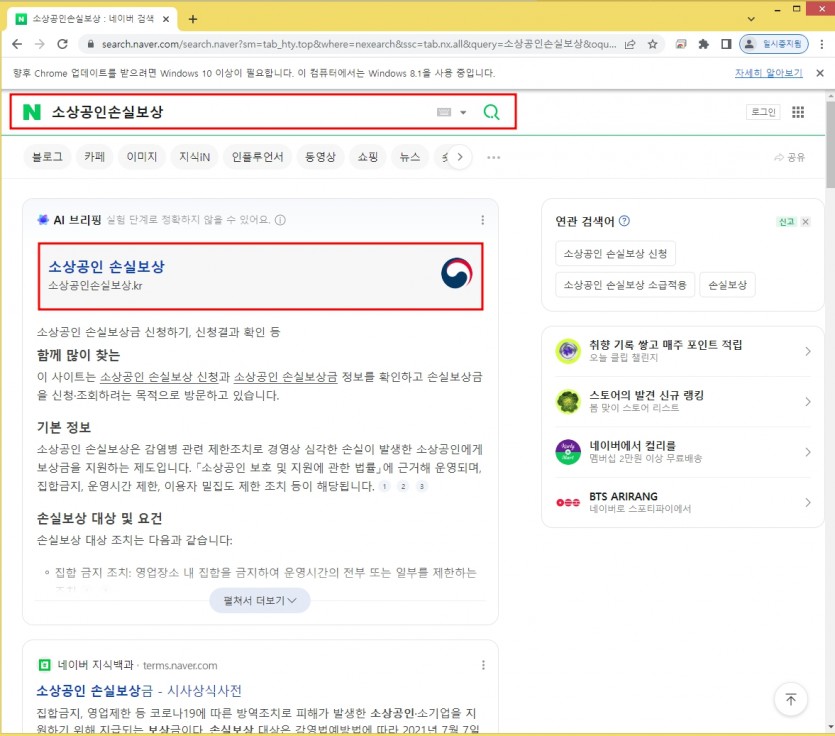Click the 로그인 button

tap(762, 112)
